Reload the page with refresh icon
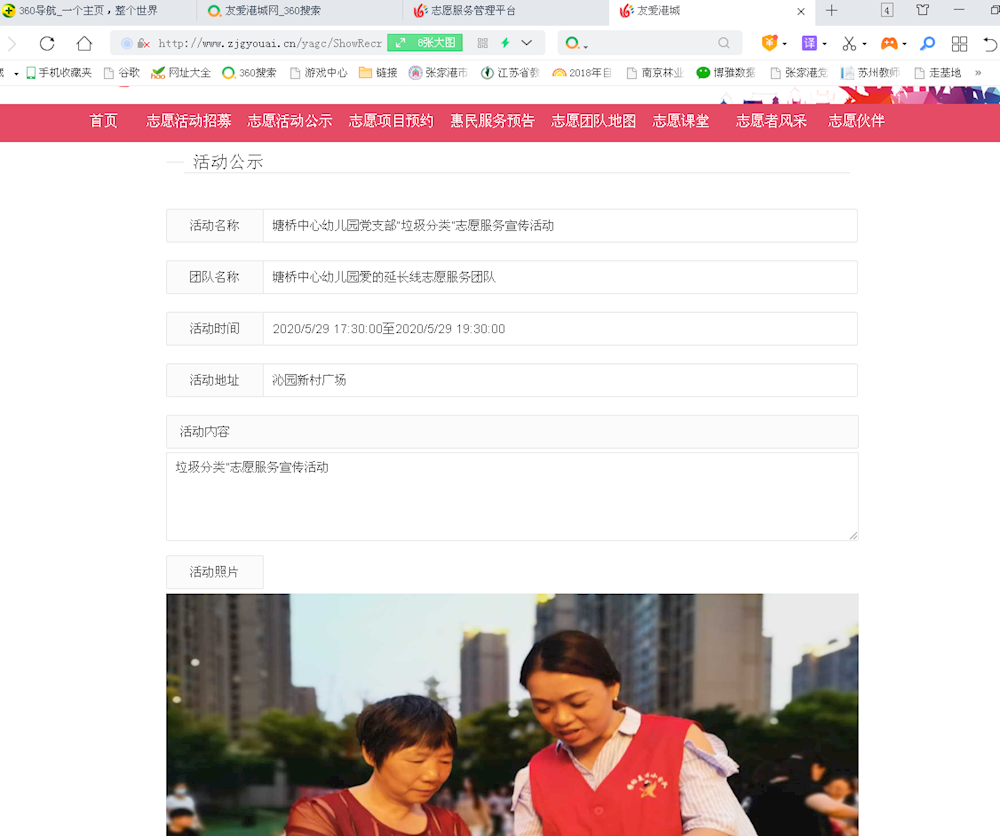The image size is (1000, 836). [x=46, y=43]
